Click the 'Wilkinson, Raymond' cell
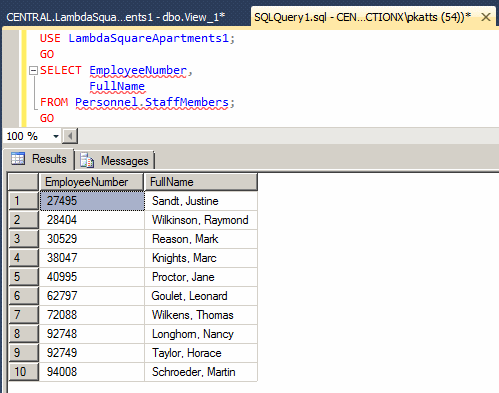This screenshot has height=393, width=499. click(201, 220)
